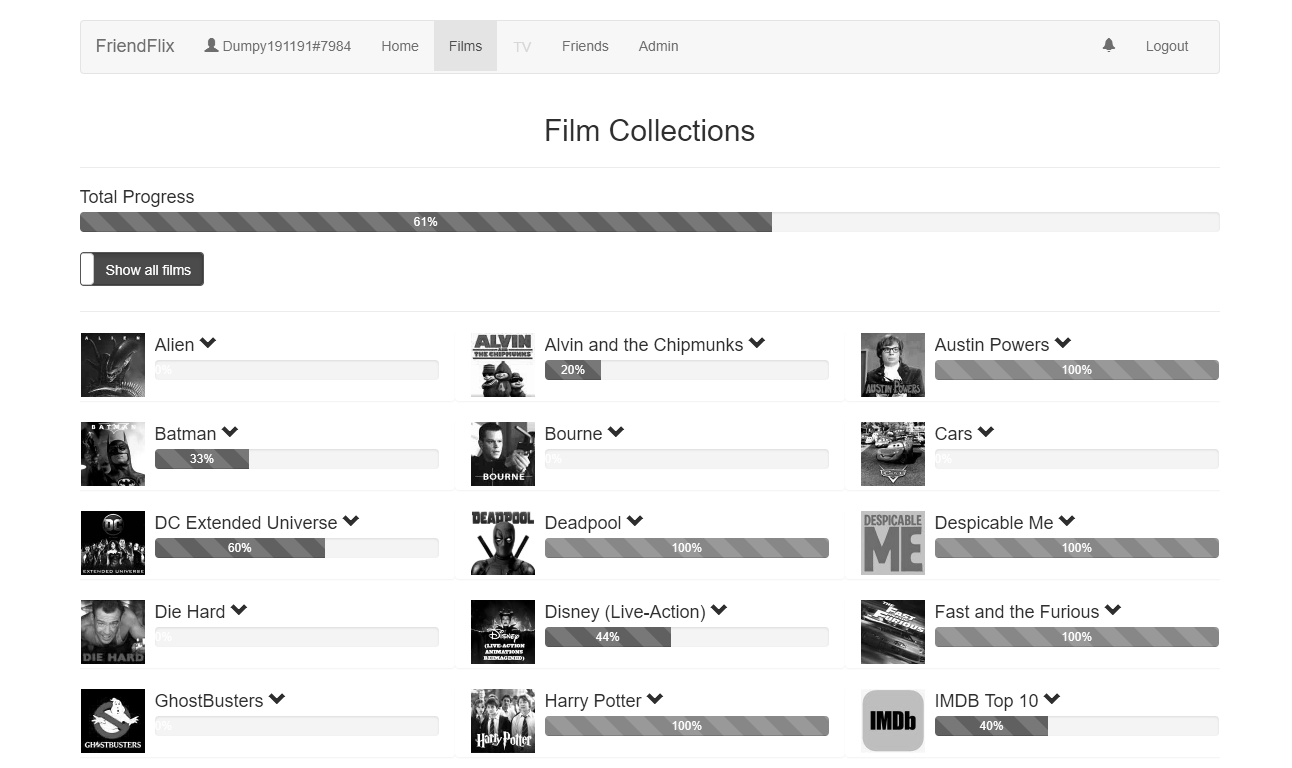Viewport: 1292px width, 768px height.
Task: Expand the Deadpool collection chevron
Action: click(635, 521)
